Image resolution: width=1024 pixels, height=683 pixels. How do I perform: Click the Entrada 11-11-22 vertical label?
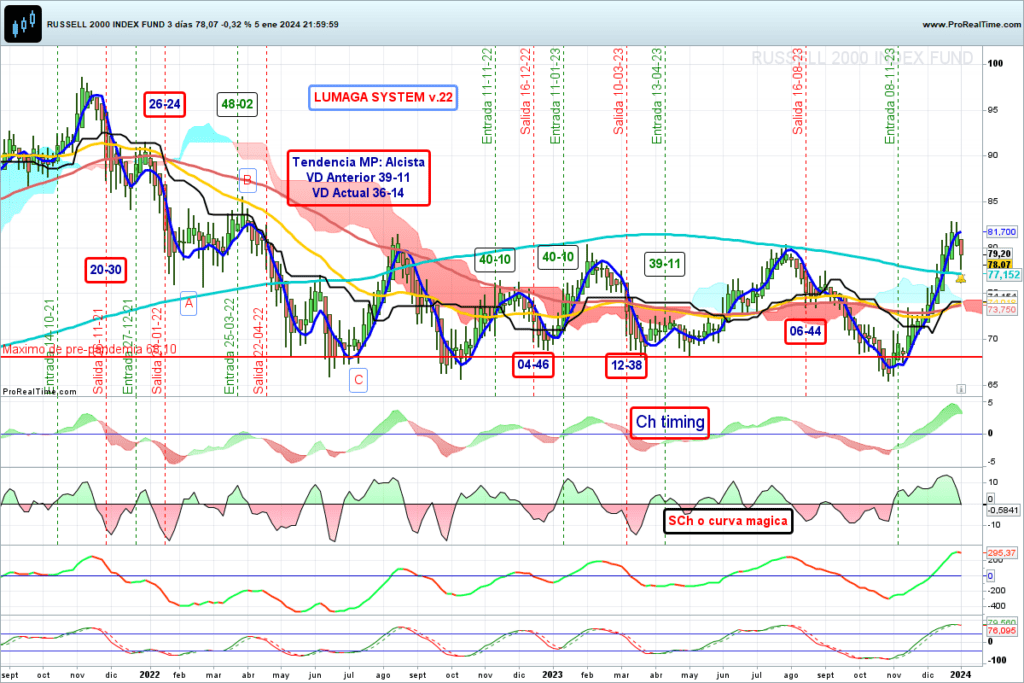coord(487,96)
